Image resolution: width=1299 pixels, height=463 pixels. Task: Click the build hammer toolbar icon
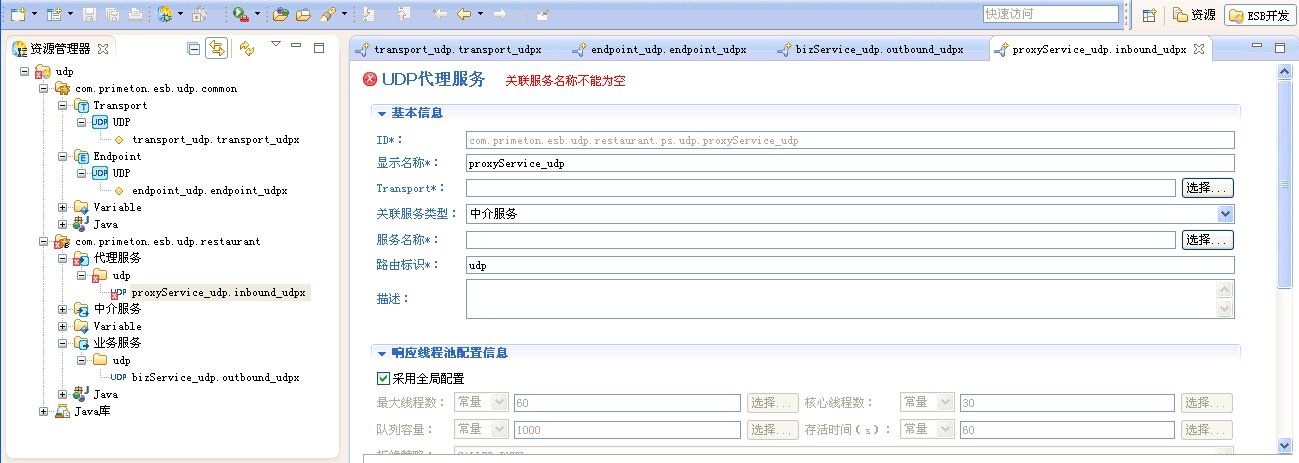coord(199,14)
